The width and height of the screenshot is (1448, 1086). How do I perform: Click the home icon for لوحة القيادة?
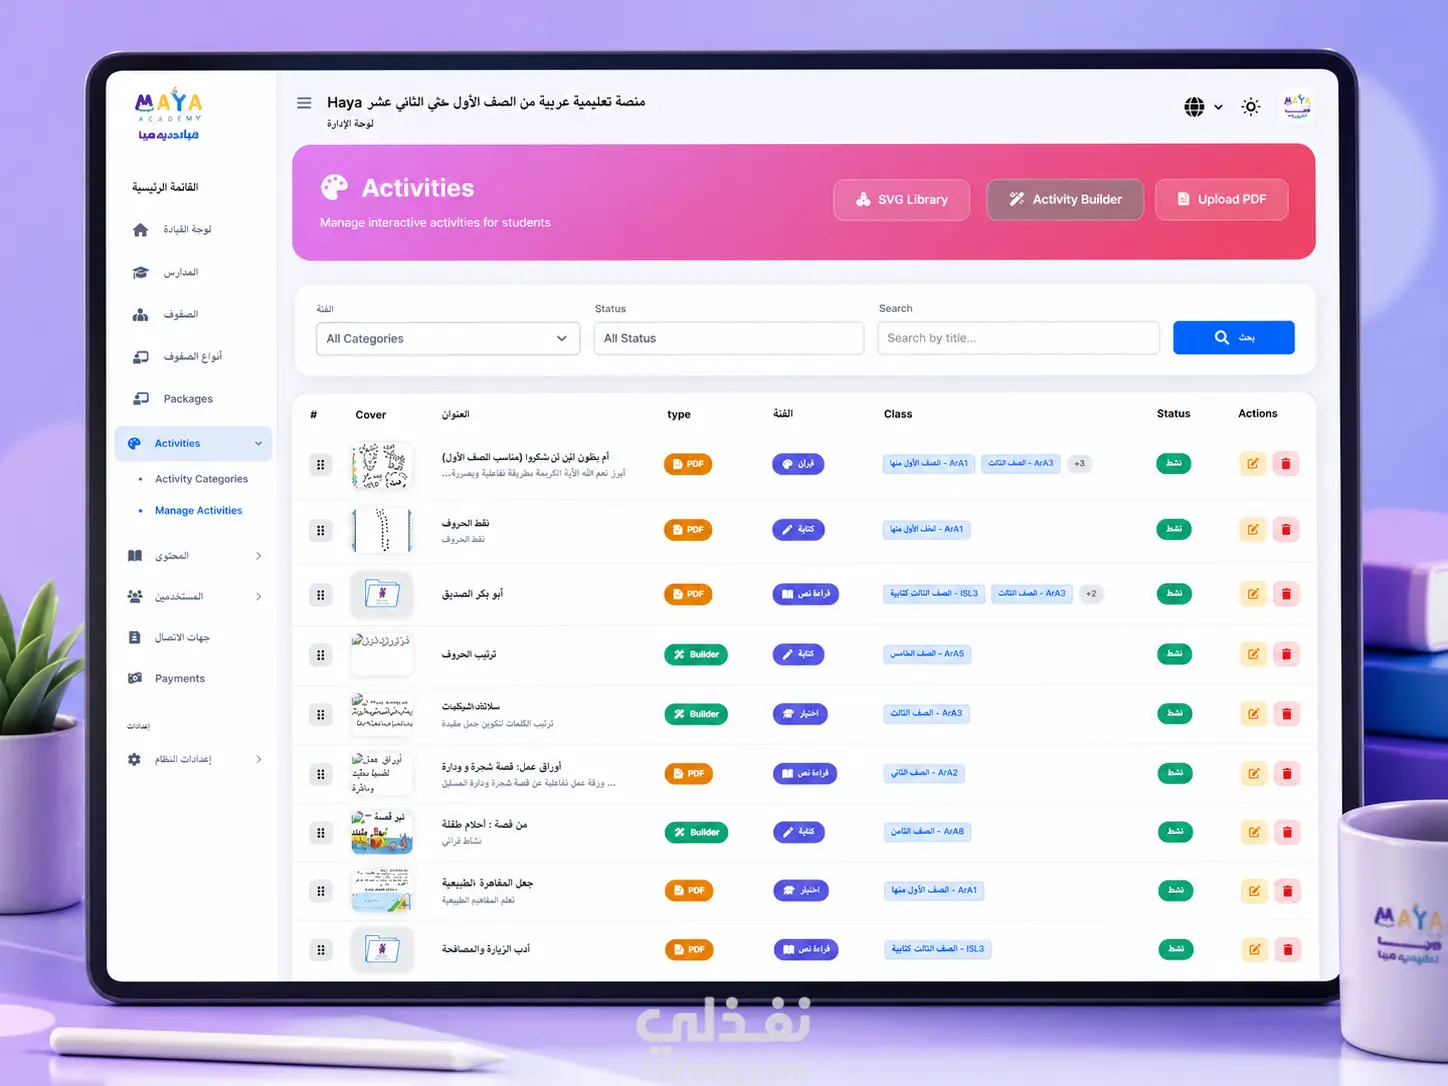(x=140, y=230)
